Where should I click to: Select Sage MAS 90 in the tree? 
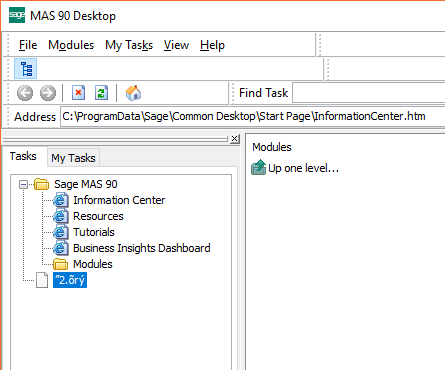coord(86,184)
